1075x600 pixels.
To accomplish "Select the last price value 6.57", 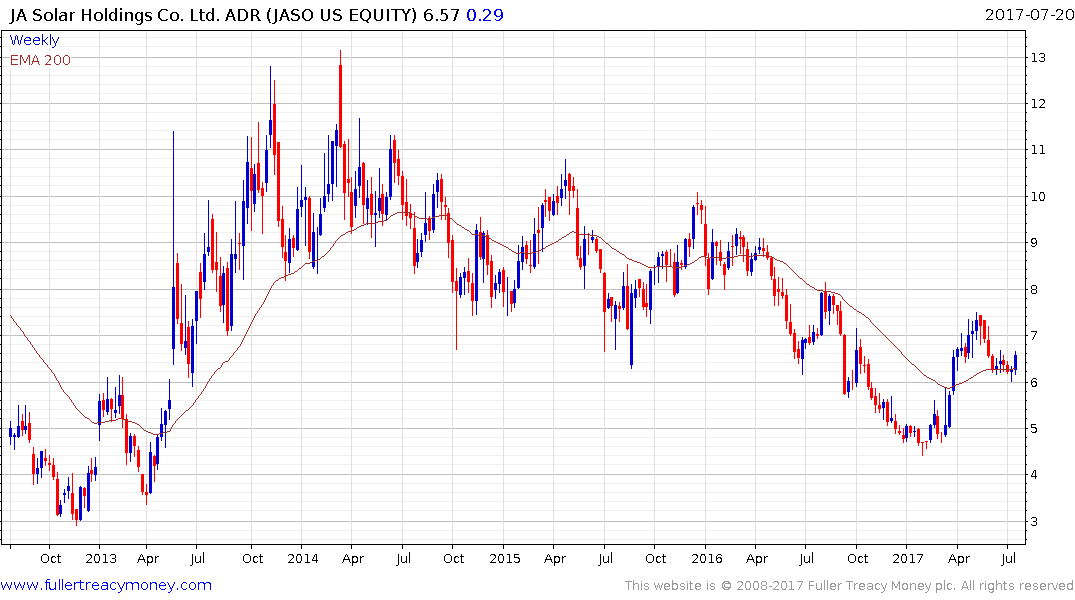I will [x=441, y=14].
